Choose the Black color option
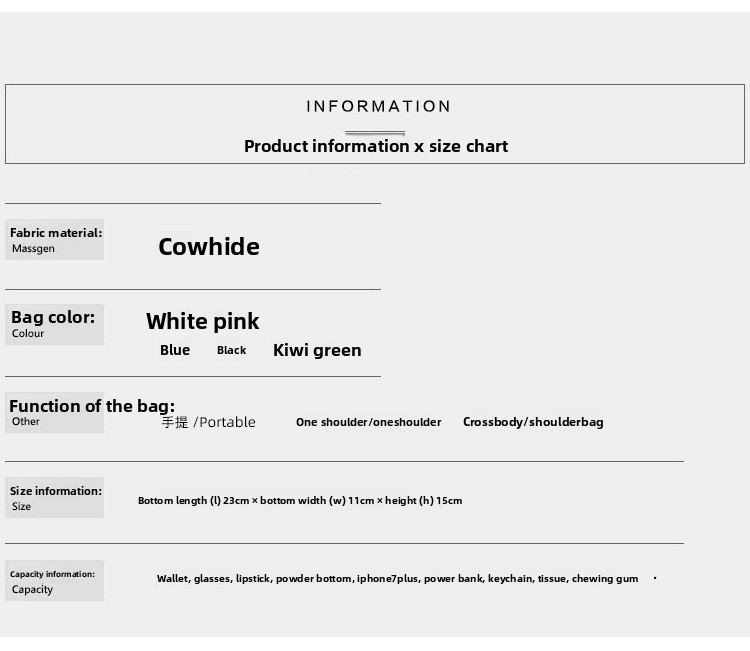 point(232,350)
